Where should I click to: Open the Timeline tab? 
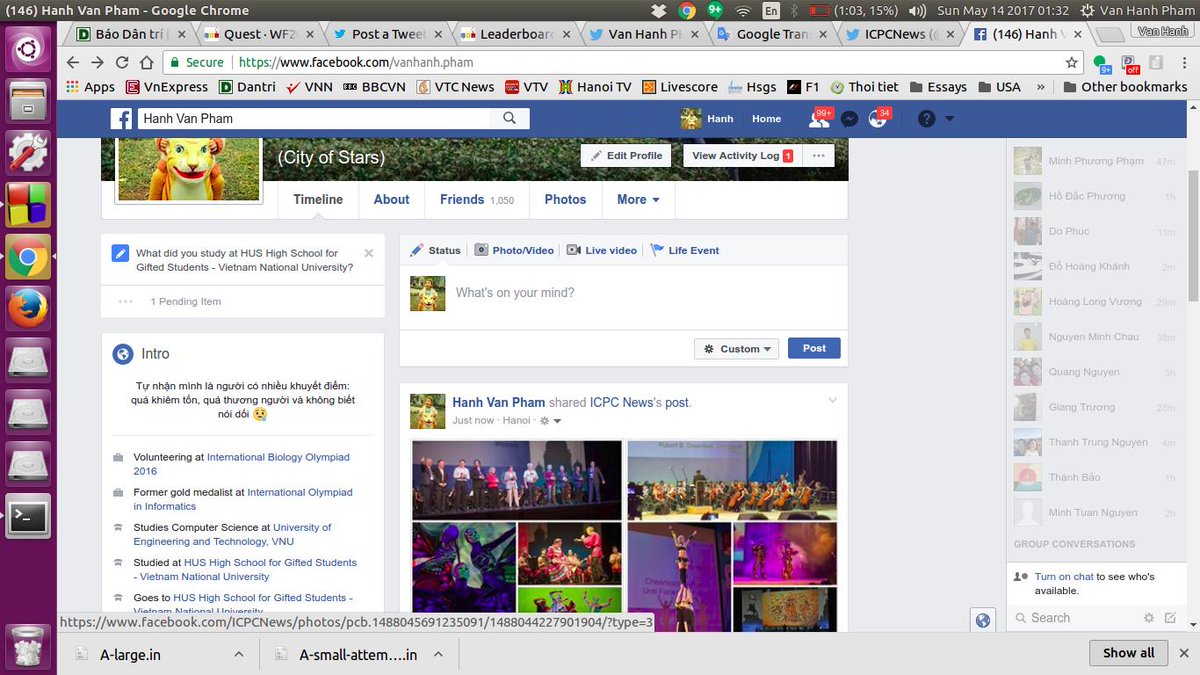[x=318, y=199]
